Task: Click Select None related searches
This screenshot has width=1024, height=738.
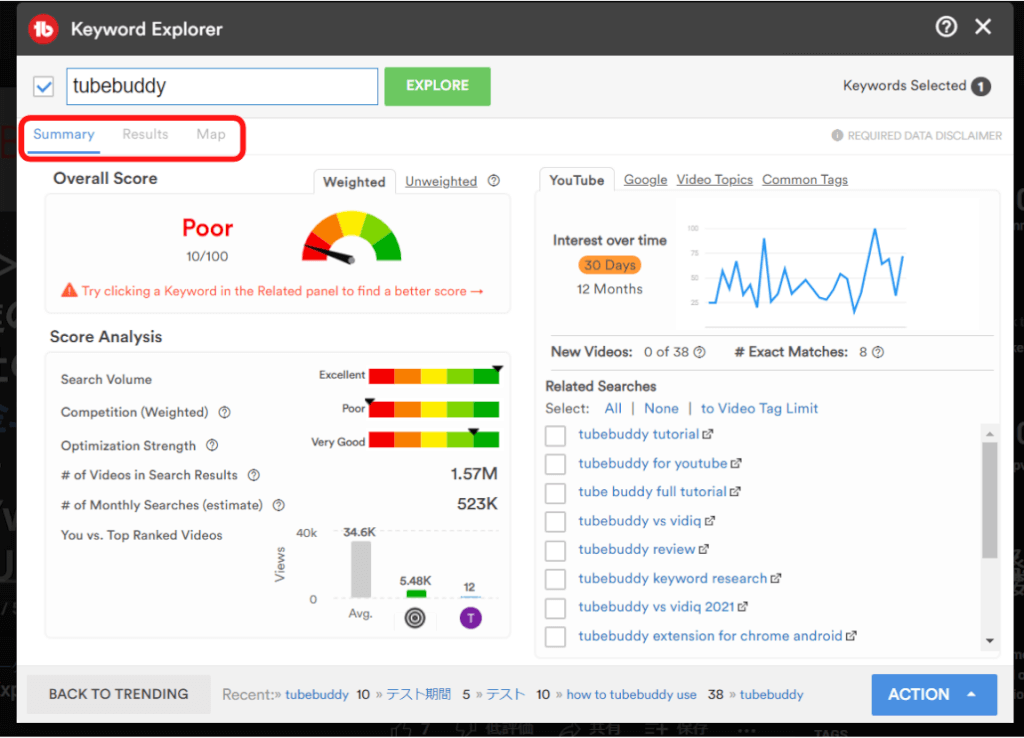Action: 661,408
